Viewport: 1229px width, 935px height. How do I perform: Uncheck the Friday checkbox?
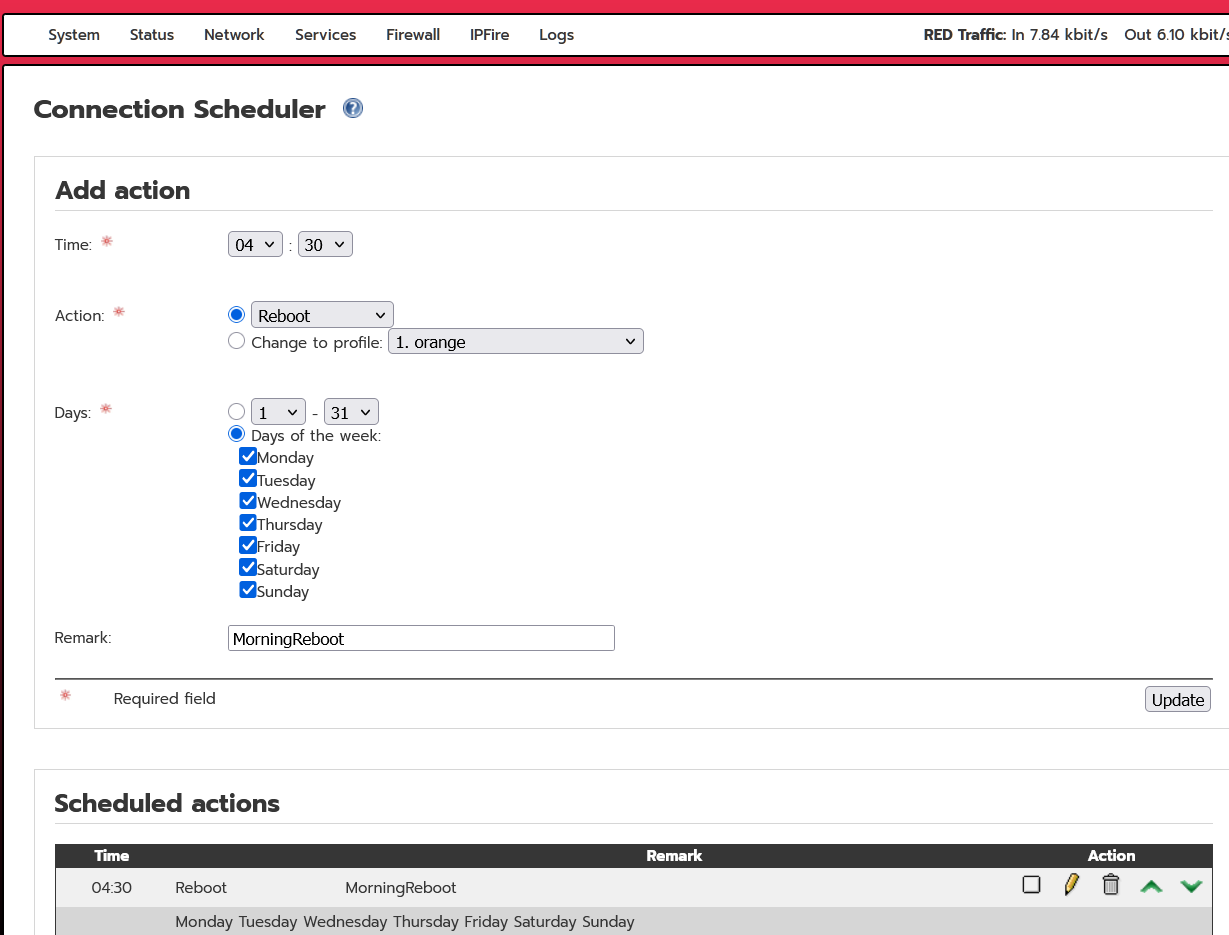click(x=248, y=545)
